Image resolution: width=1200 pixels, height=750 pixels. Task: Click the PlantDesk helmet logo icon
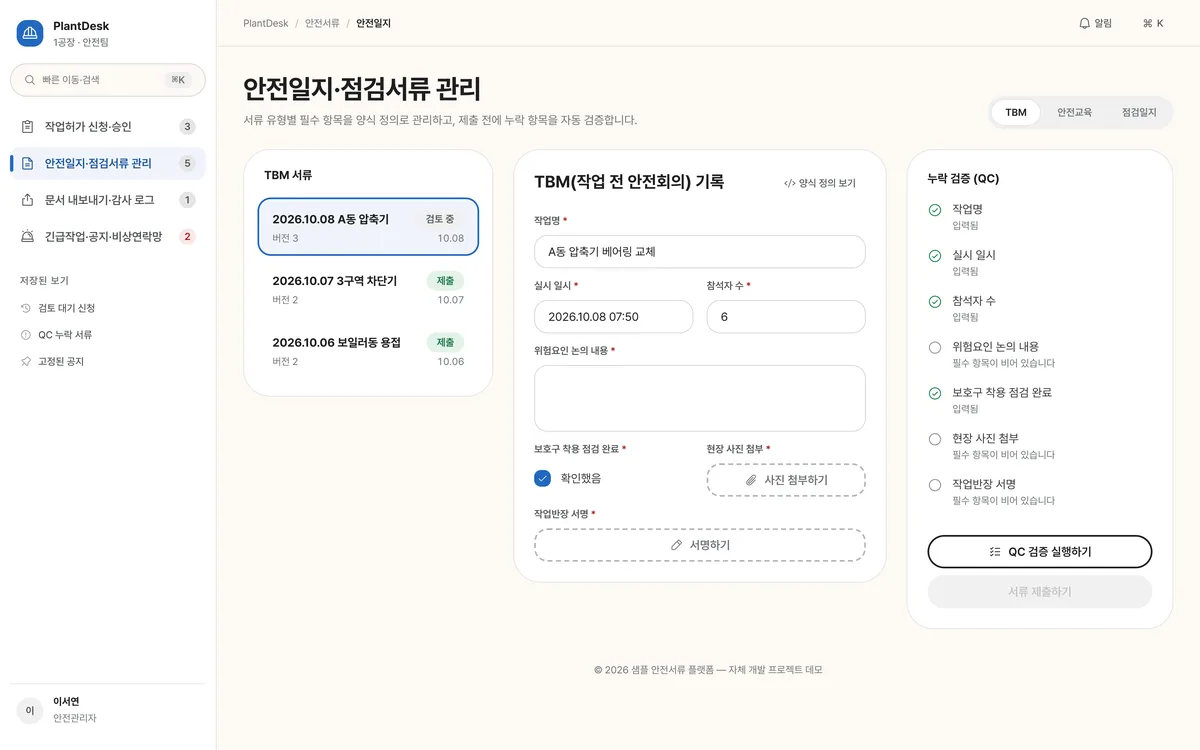pos(30,33)
